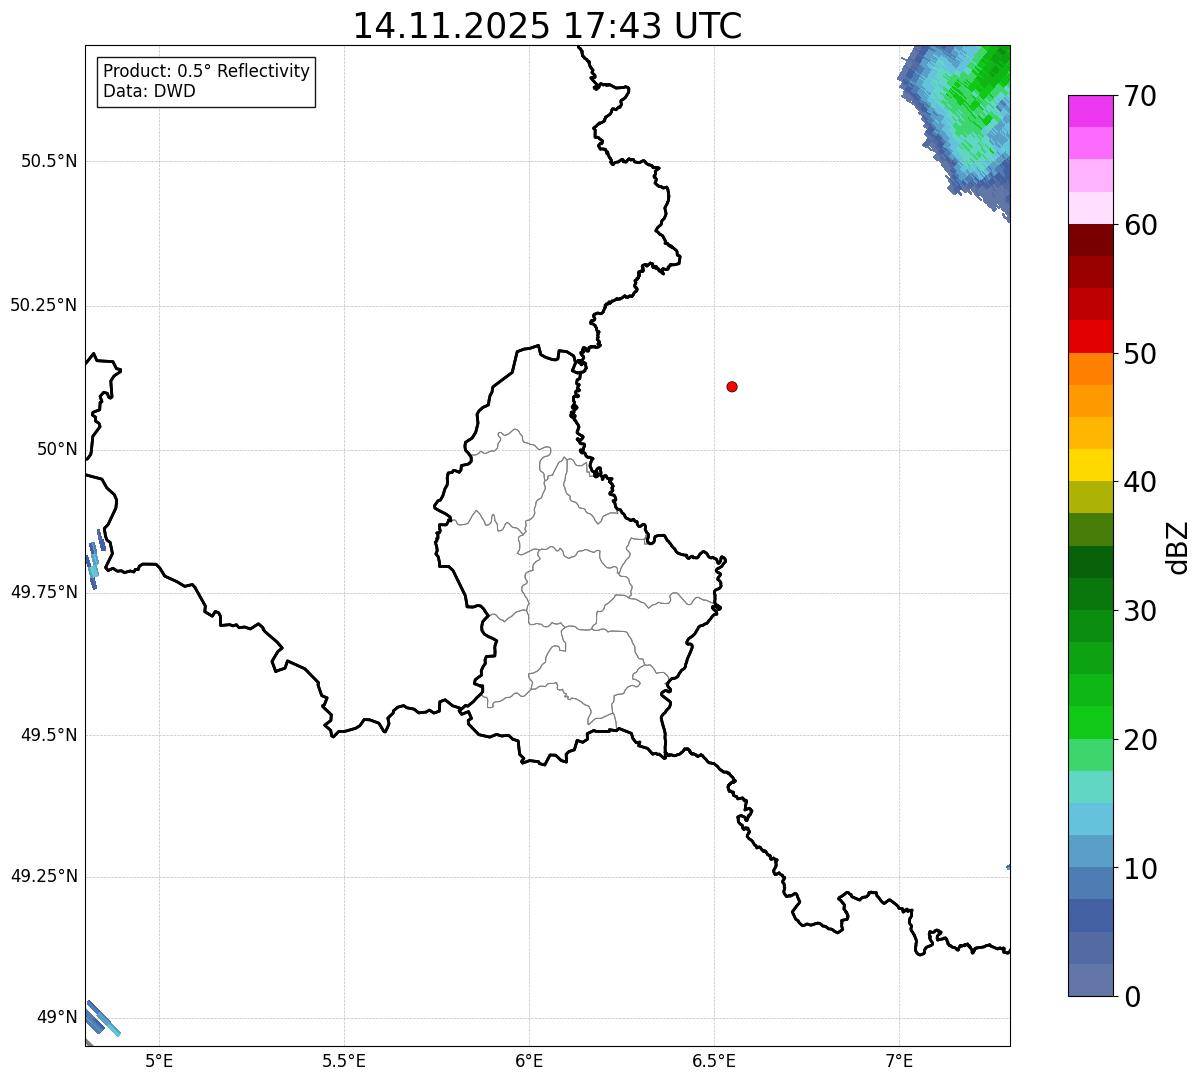Click the 'Data: DWD' label
The height and width of the screenshot is (1081, 1202).
[149, 91]
